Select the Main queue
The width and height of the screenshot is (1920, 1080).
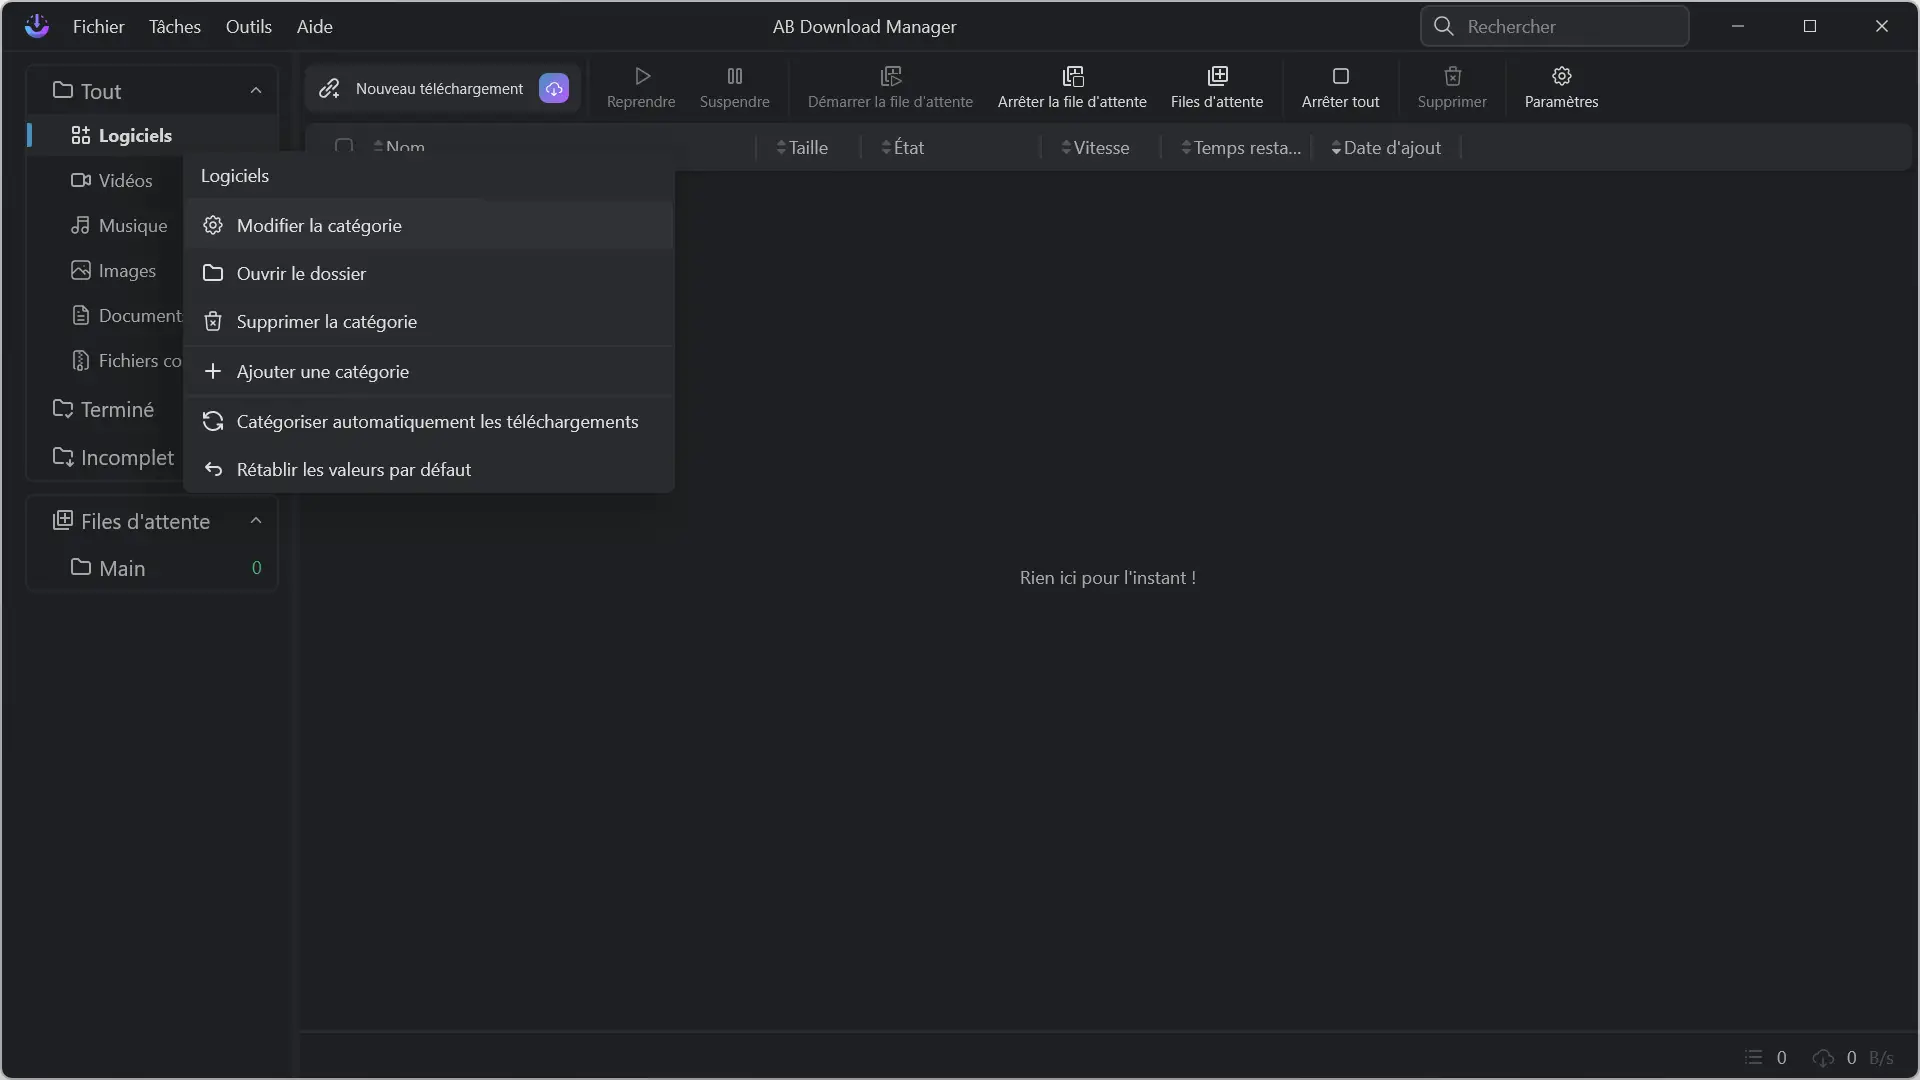pyautogui.click(x=152, y=568)
